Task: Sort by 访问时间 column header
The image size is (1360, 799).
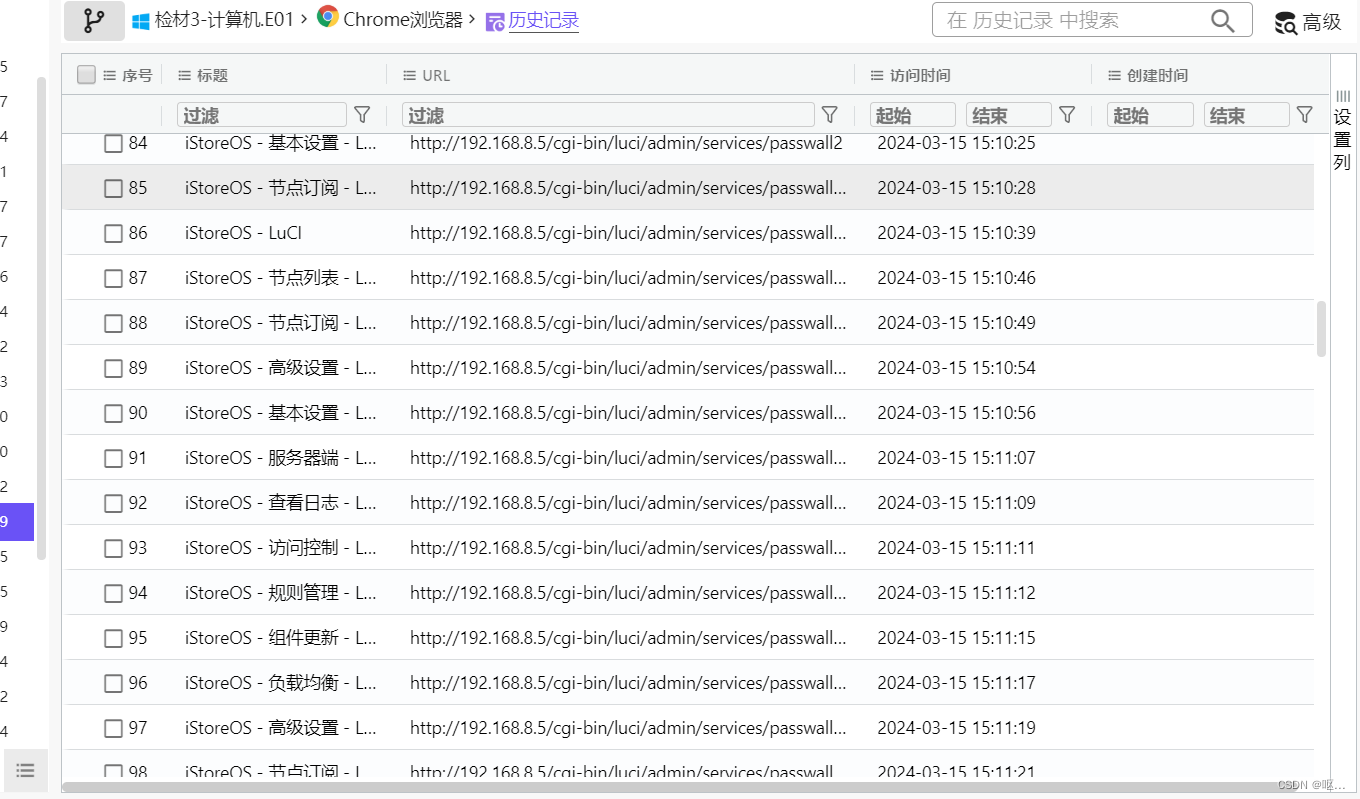Action: click(x=920, y=75)
